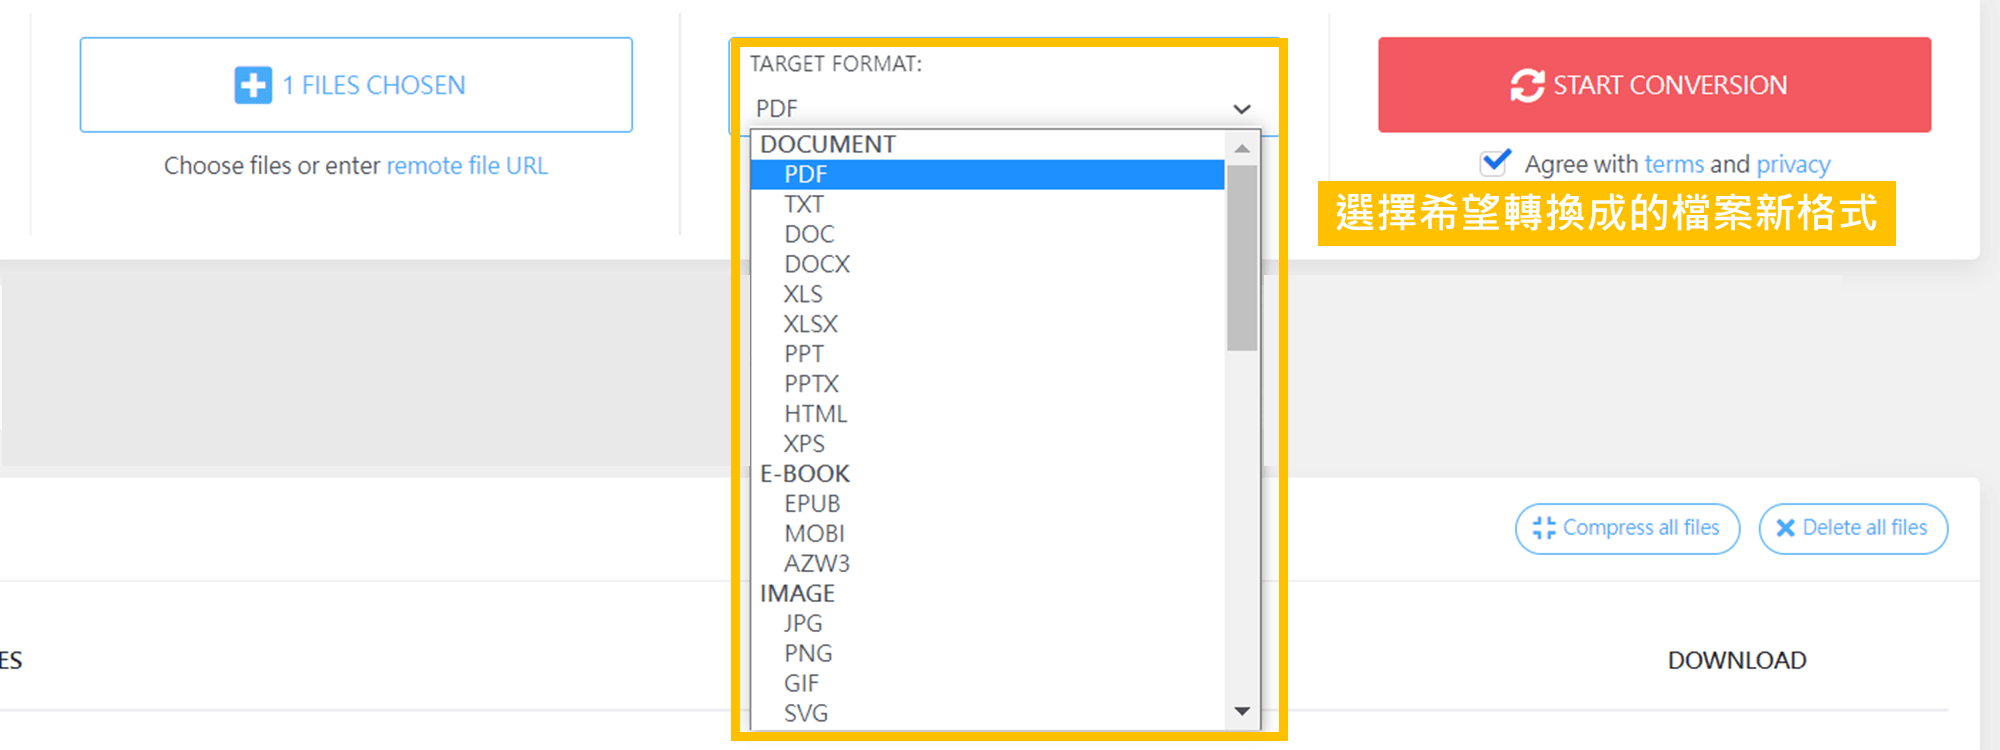Pick EPUB under E-BOOK formats

click(x=812, y=504)
